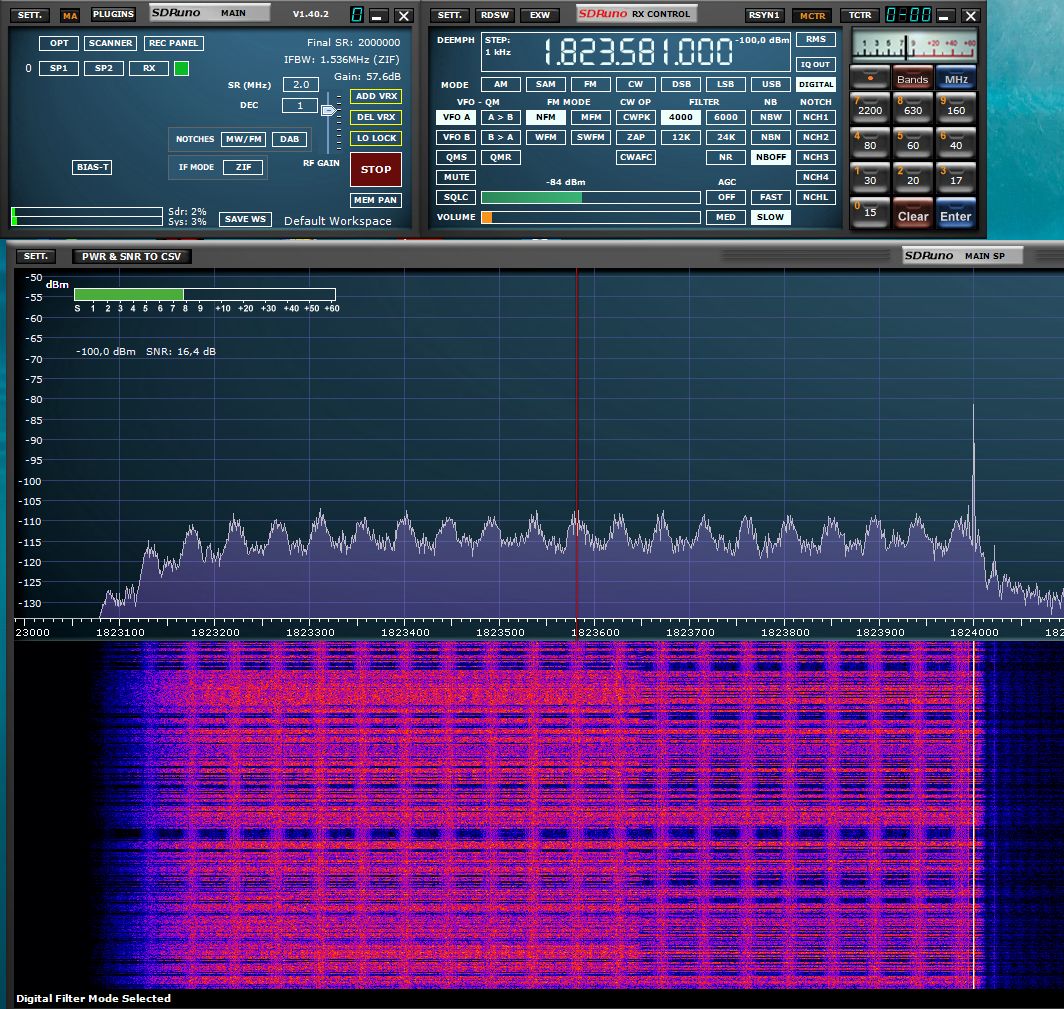This screenshot has height=1009, width=1064.
Task: Toggle the MUTE button
Action: tap(456, 177)
